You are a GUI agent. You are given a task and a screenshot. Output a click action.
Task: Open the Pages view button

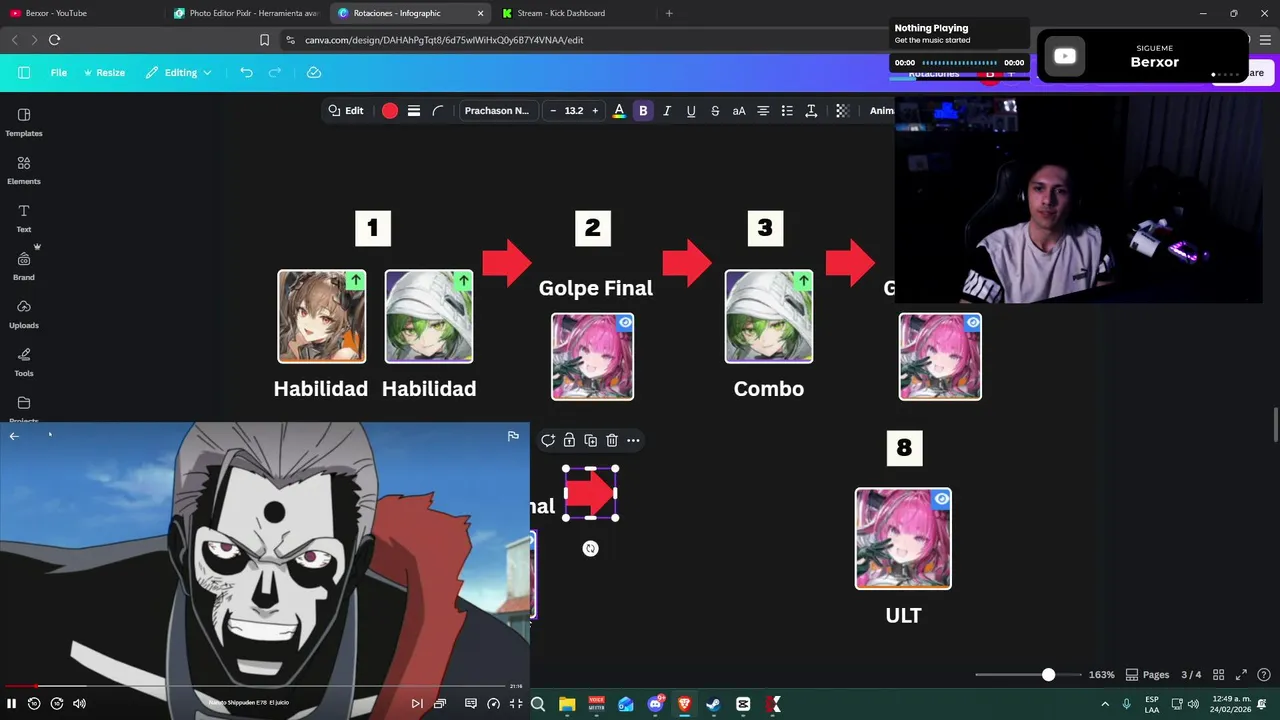point(1147,675)
